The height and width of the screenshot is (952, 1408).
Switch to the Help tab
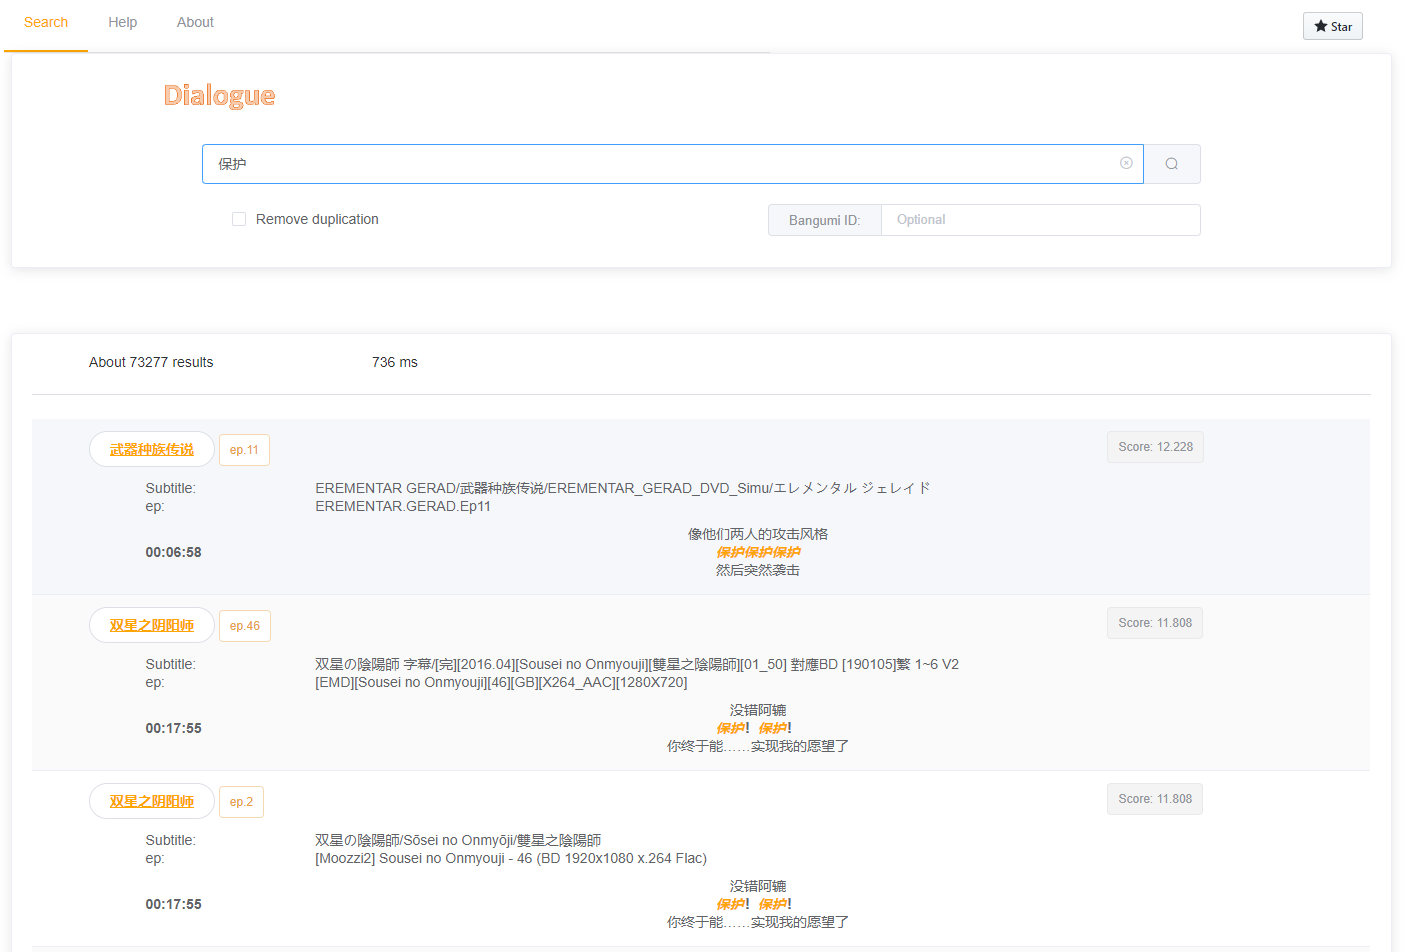coord(122,22)
